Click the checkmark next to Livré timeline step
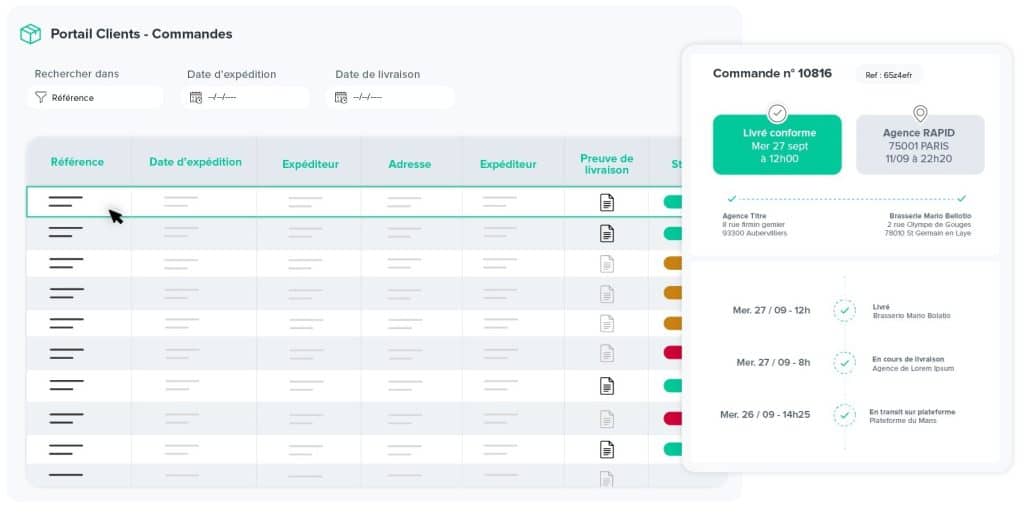Viewport: 1024px width, 513px height. pos(845,311)
